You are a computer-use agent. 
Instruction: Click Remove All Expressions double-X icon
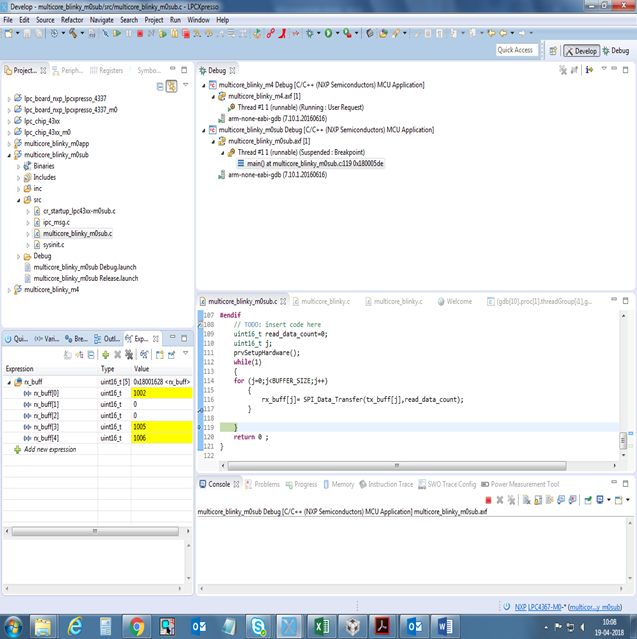[129, 355]
